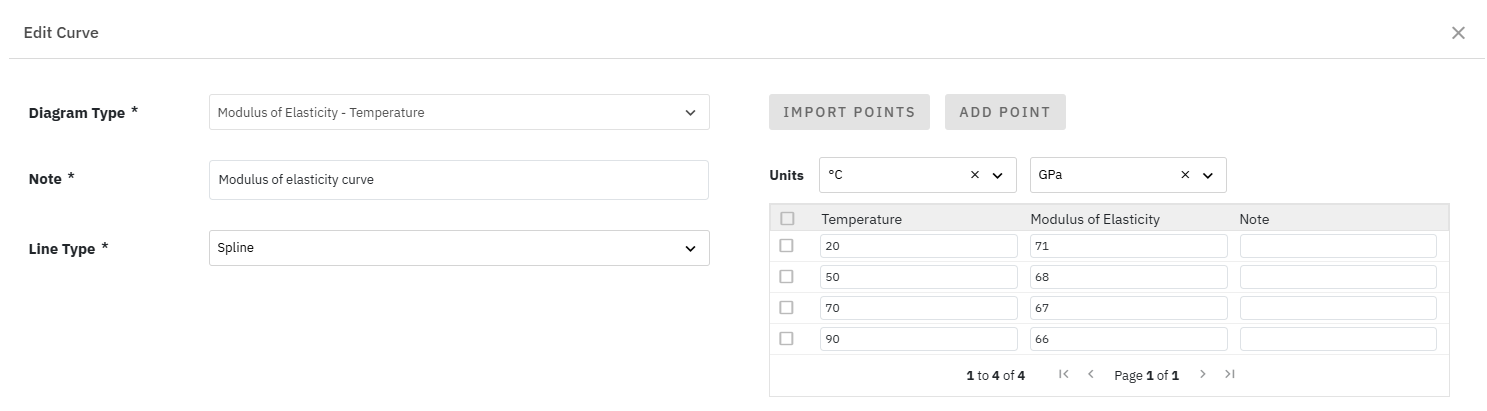This screenshot has width=1487, height=411.
Task: Close the Edit Curve dialog
Action: coord(1458,33)
